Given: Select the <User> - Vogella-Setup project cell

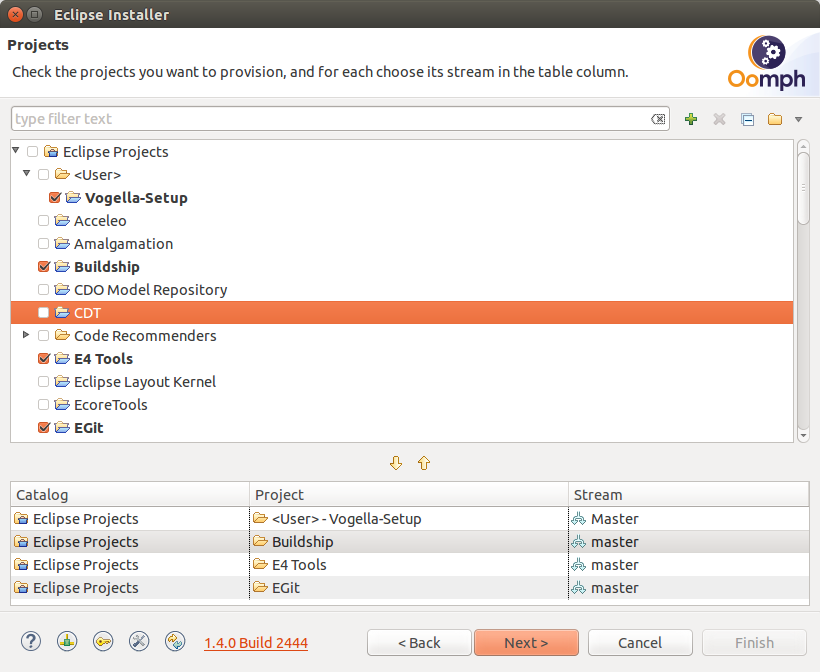Looking at the screenshot, I should click(409, 519).
